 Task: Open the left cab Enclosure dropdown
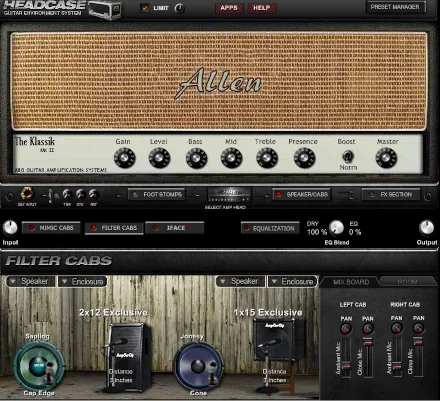click(x=83, y=282)
